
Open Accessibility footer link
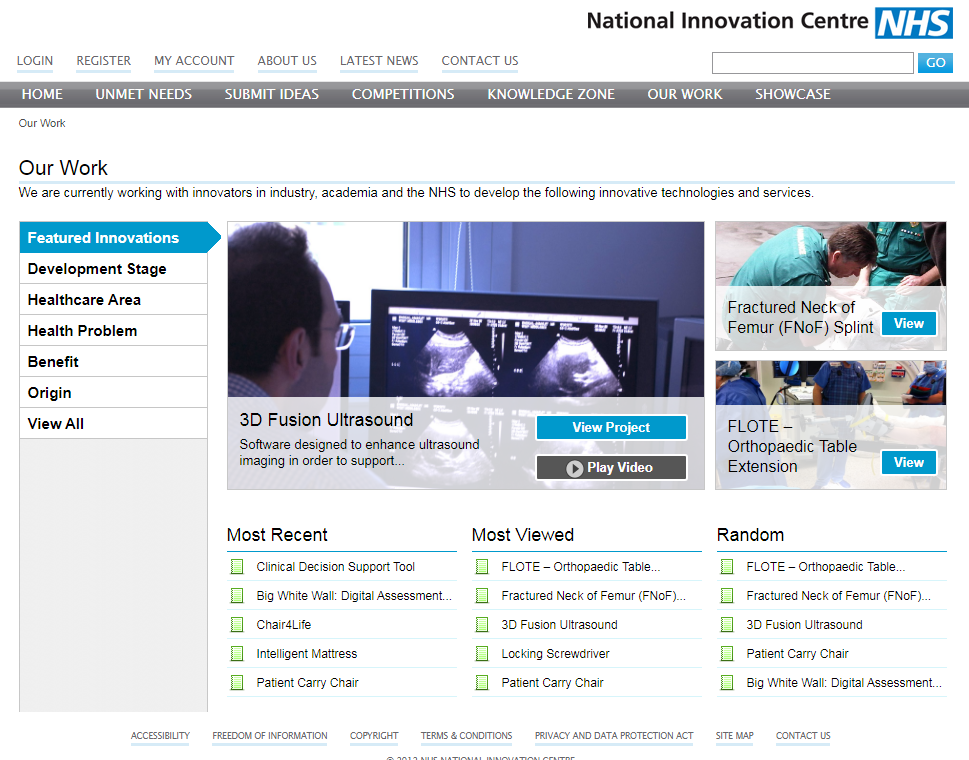[160, 736]
